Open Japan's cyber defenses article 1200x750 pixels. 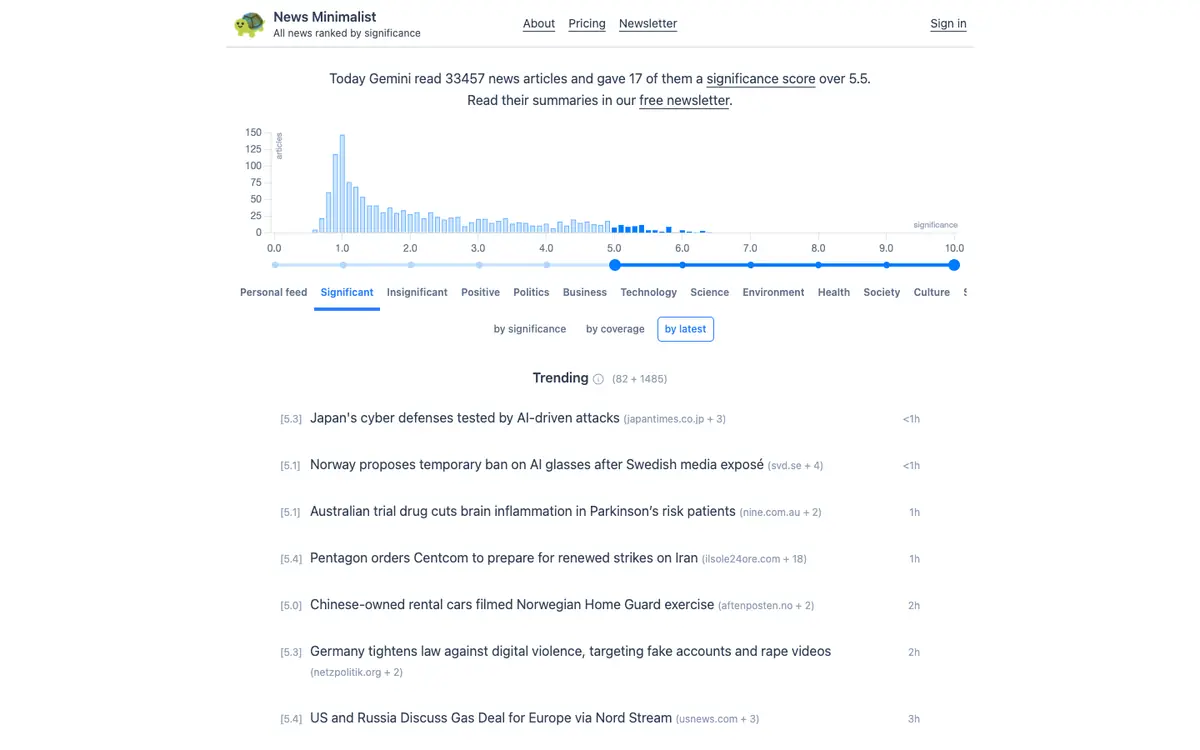click(x=465, y=418)
